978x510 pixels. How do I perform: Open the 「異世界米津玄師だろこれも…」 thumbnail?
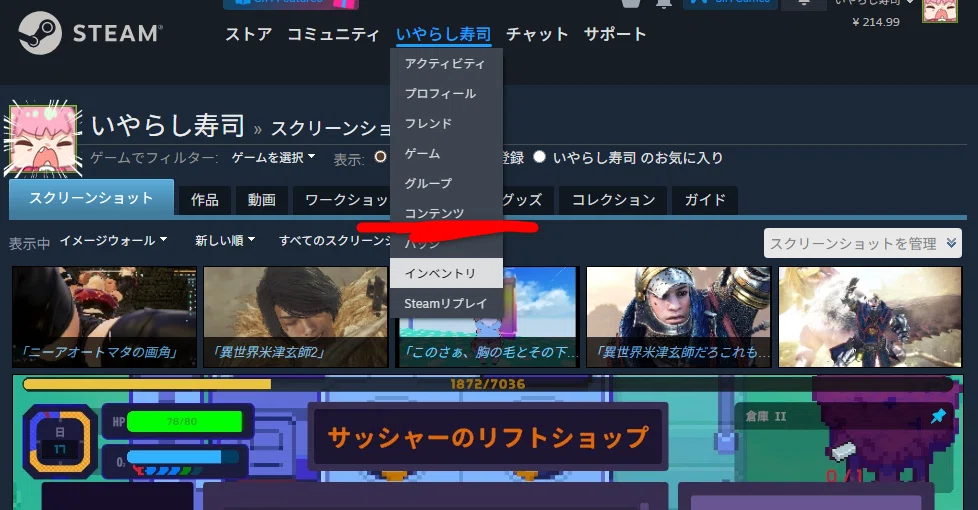(679, 317)
